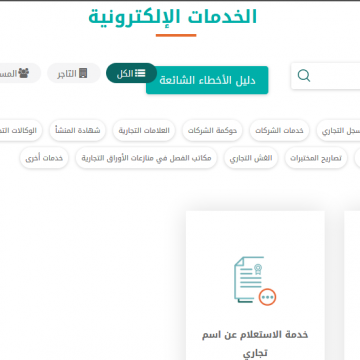
Task: Select خدمات أخرى category chip
Action: pyautogui.click(x=44, y=158)
